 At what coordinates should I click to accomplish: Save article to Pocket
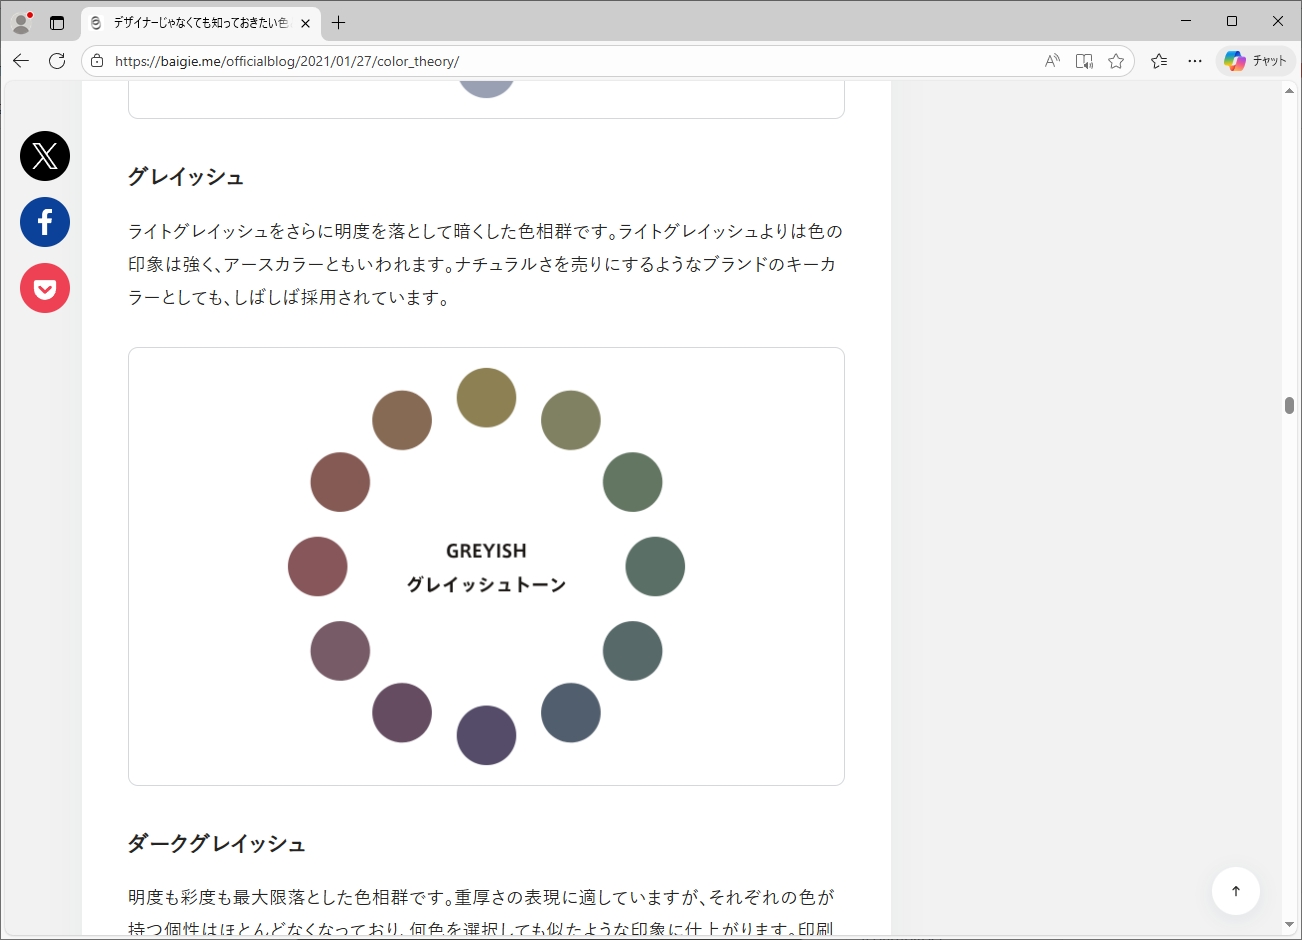[x=45, y=289]
